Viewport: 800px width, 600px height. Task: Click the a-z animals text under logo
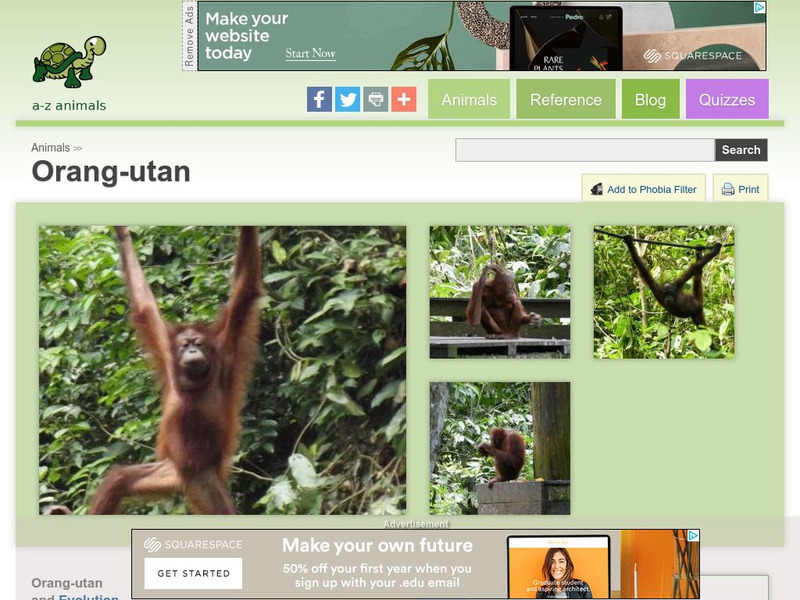tap(69, 106)
